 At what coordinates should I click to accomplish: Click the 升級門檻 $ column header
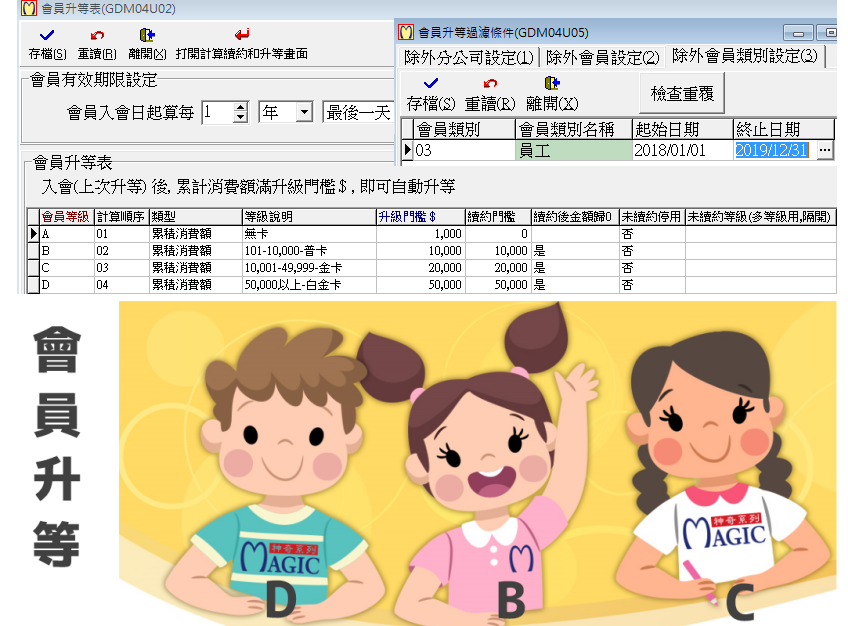[x=420, y=217]
